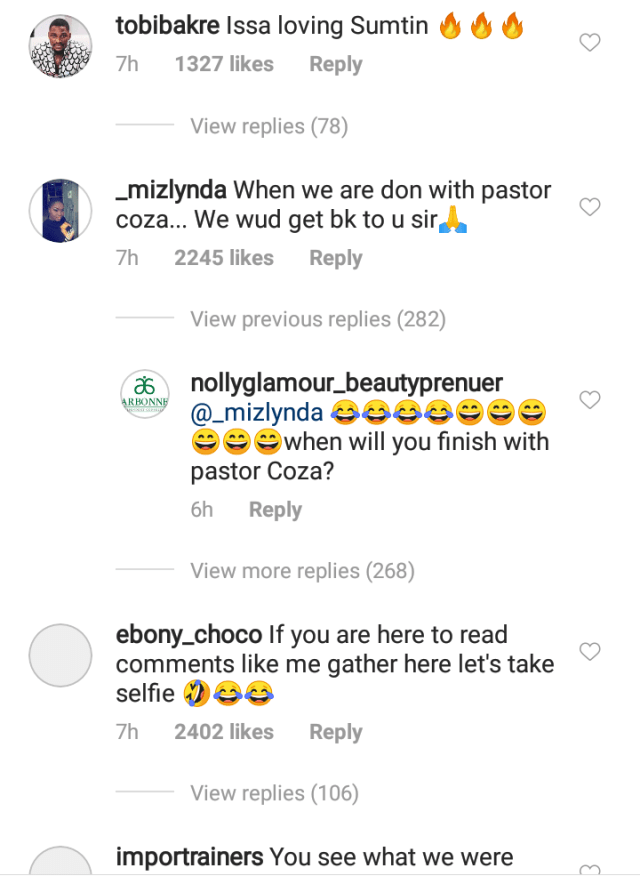Expand View more replies (268)
Viewport: 640px width, 884px height.
pos(302,571)
